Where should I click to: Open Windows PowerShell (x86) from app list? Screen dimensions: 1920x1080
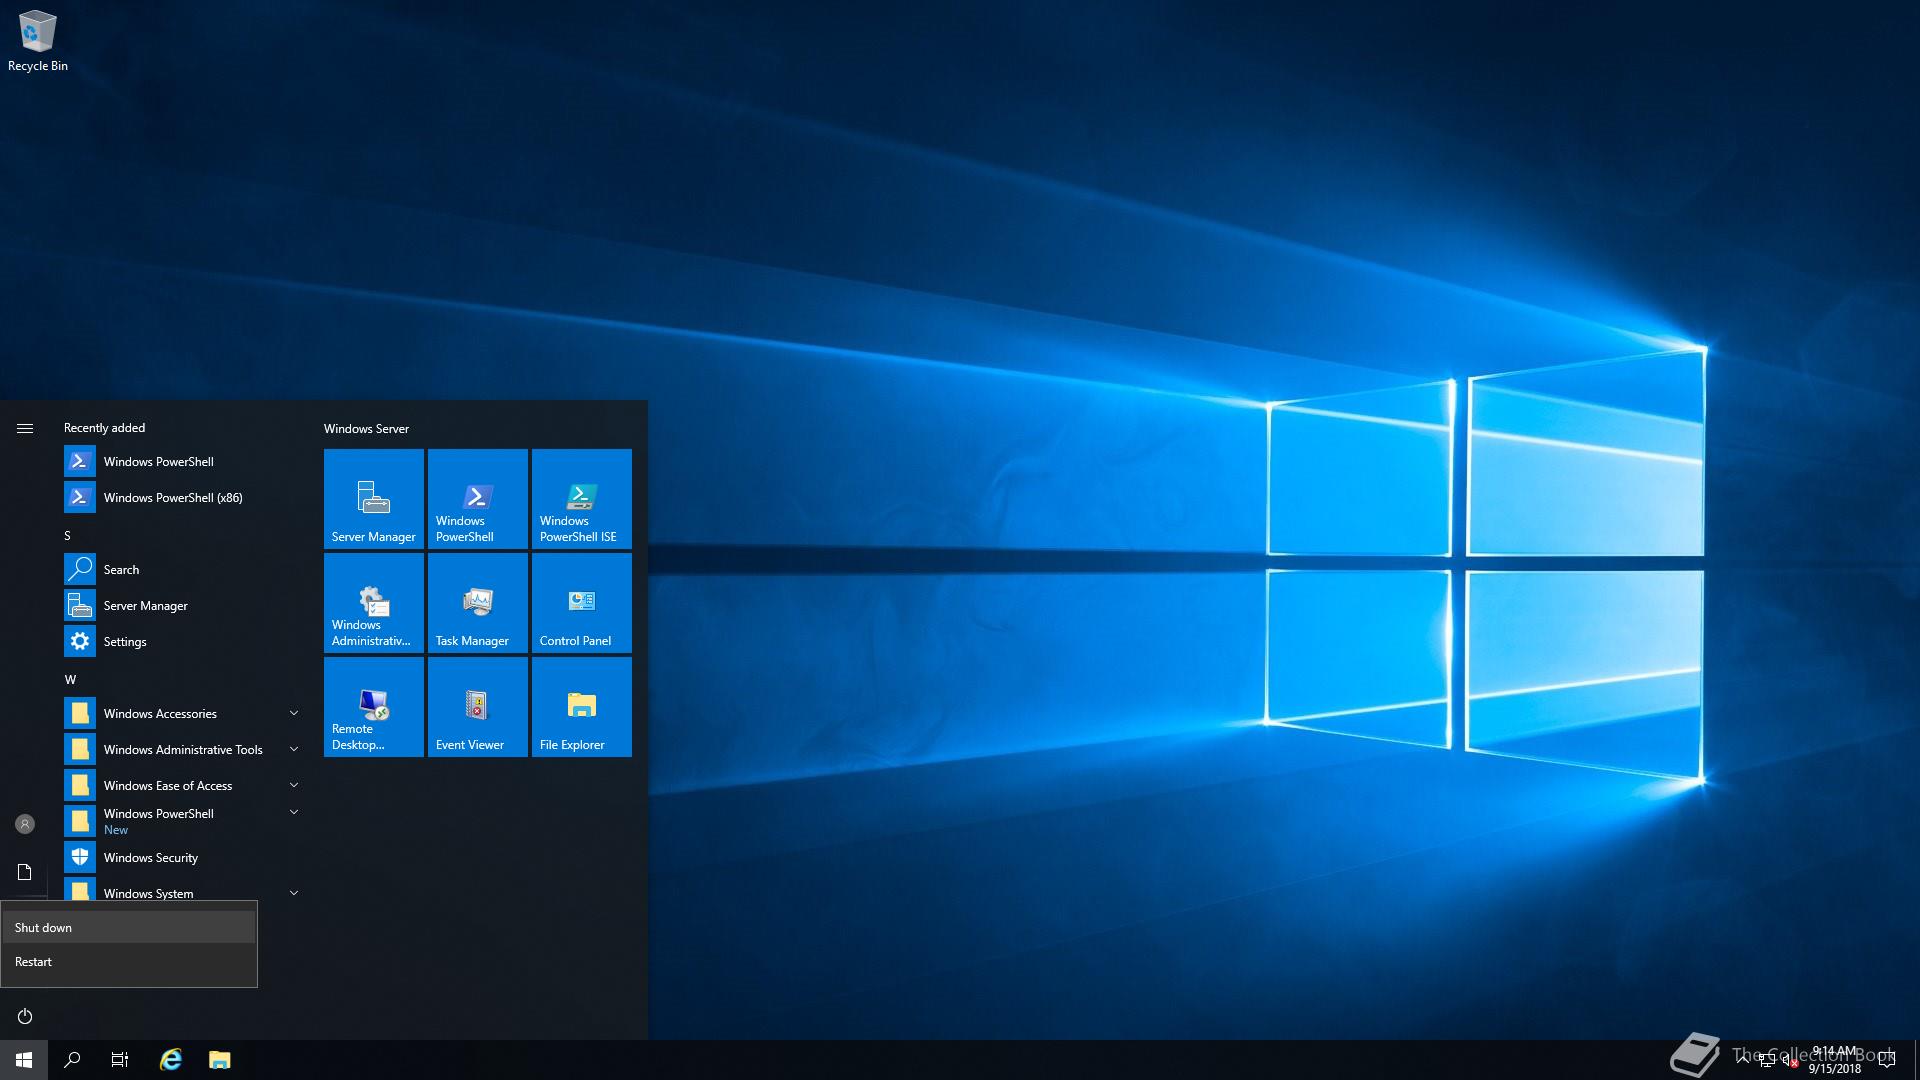point(184,497)
